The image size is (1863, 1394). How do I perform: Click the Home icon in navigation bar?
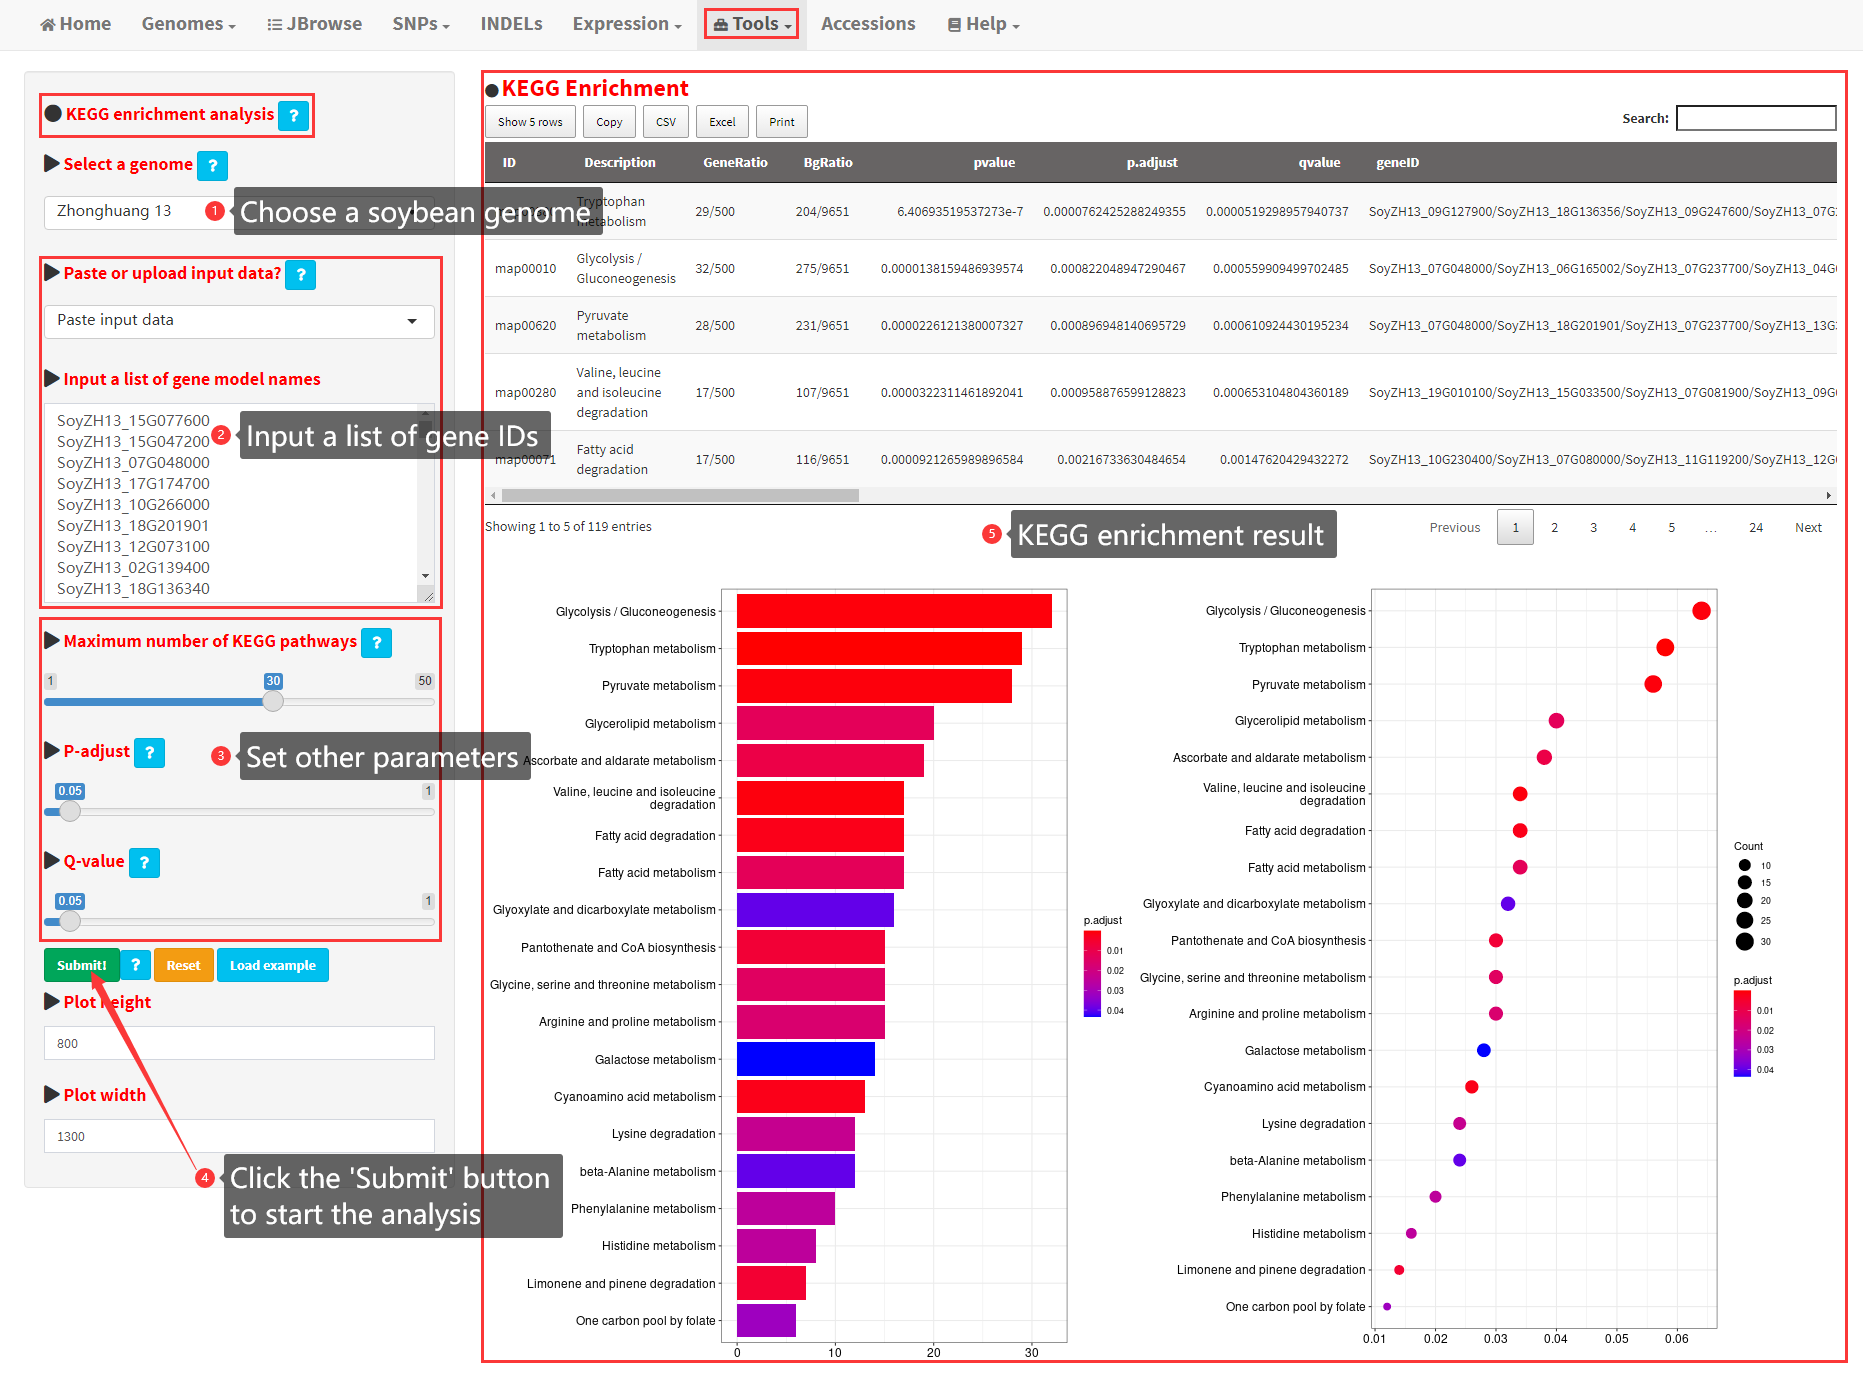47,25
